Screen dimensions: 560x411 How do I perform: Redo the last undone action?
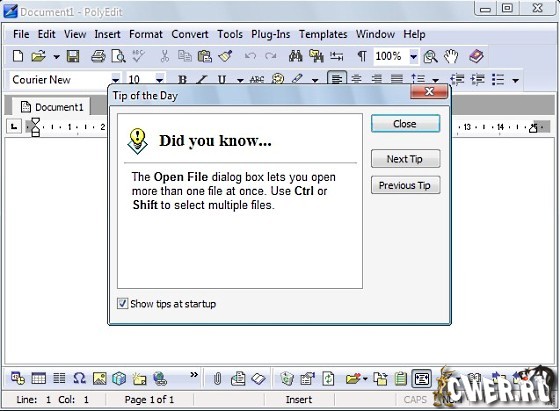271,56
